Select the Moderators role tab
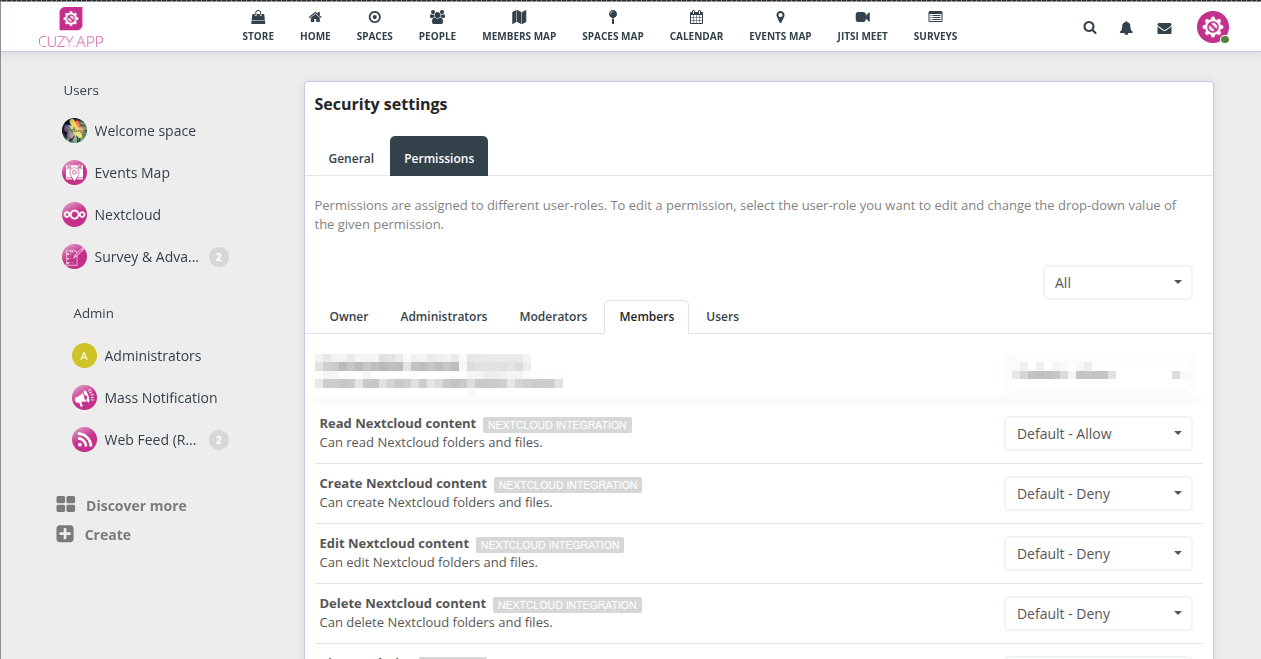The width and height of the screenshot is (1261, 659). [x=553, y=316]
